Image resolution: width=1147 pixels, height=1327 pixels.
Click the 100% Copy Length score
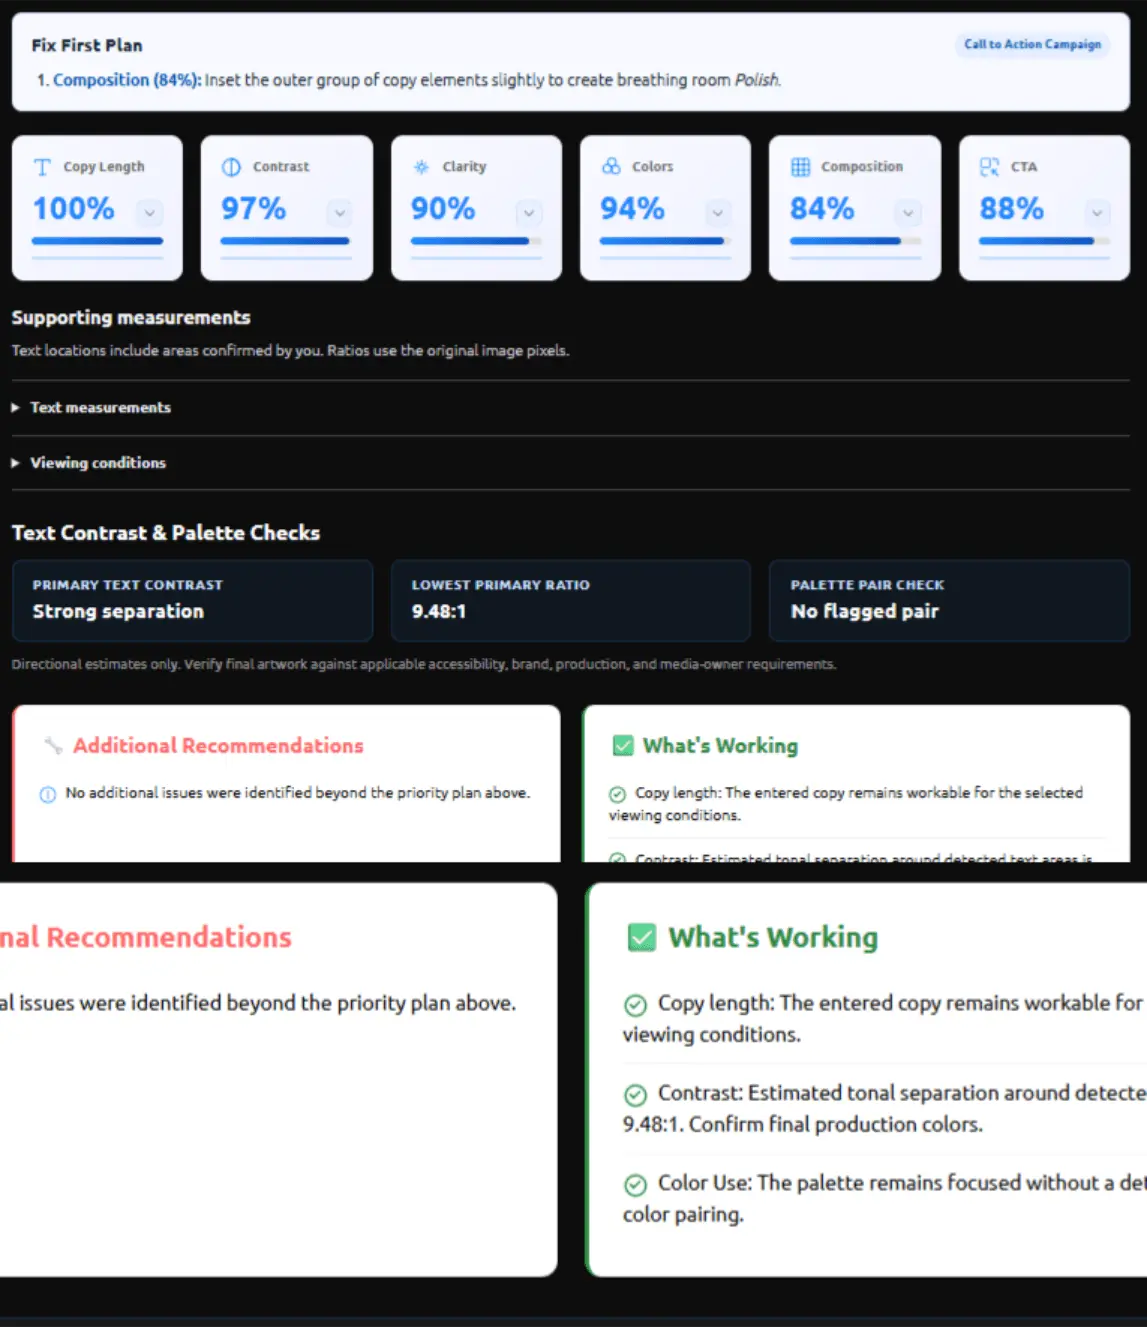(x=73, y=208)
